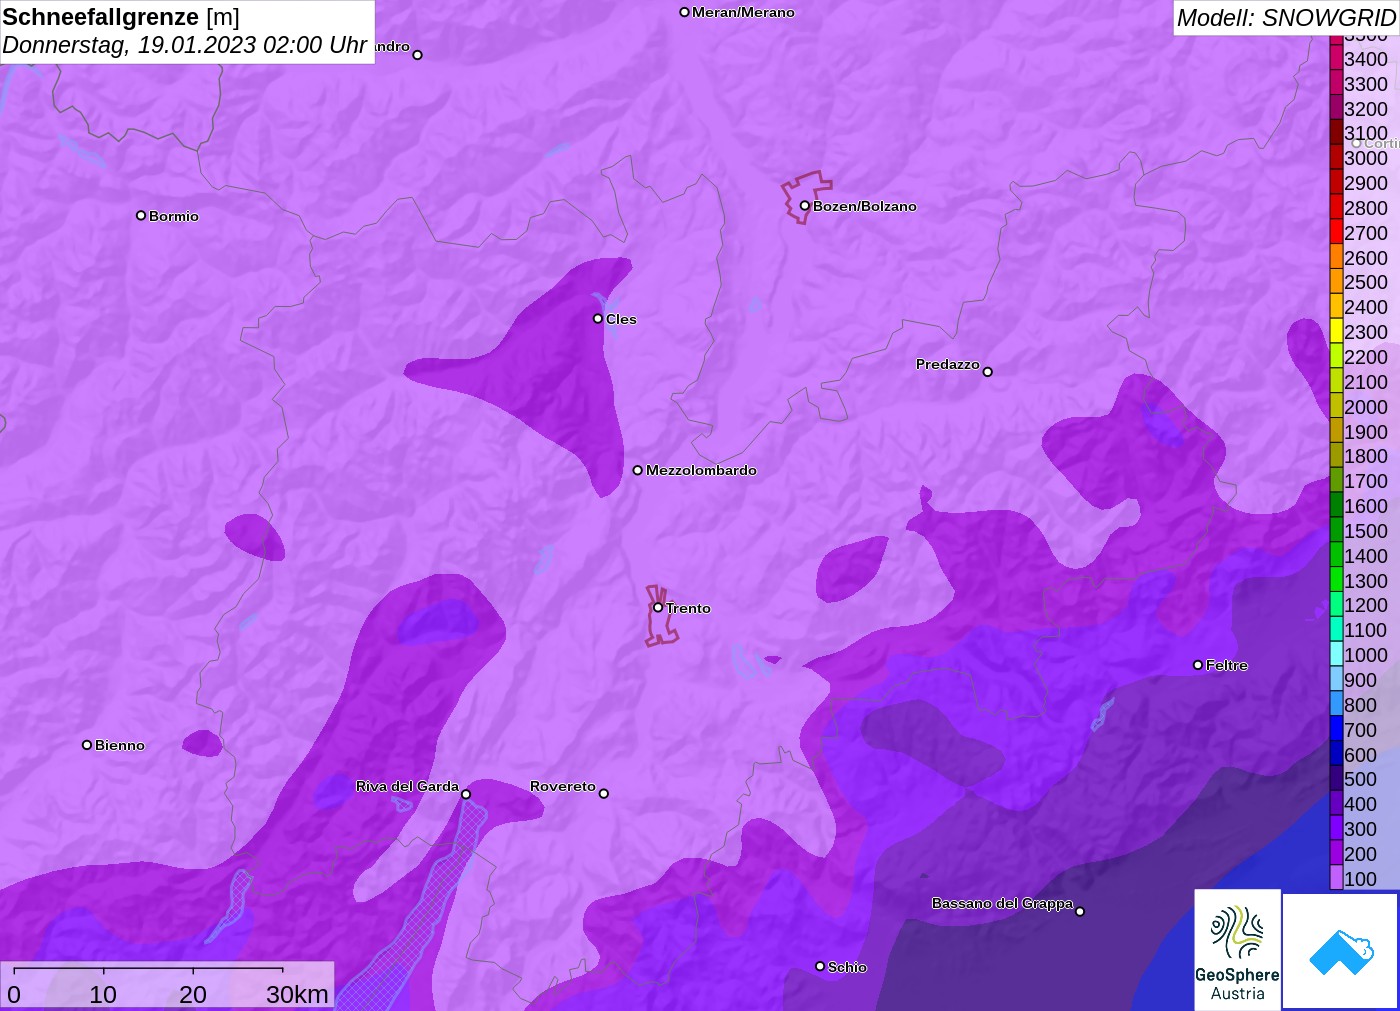Click the Bienno location marker
This screenshot has height=1011, width=1400.
point(87,745)
